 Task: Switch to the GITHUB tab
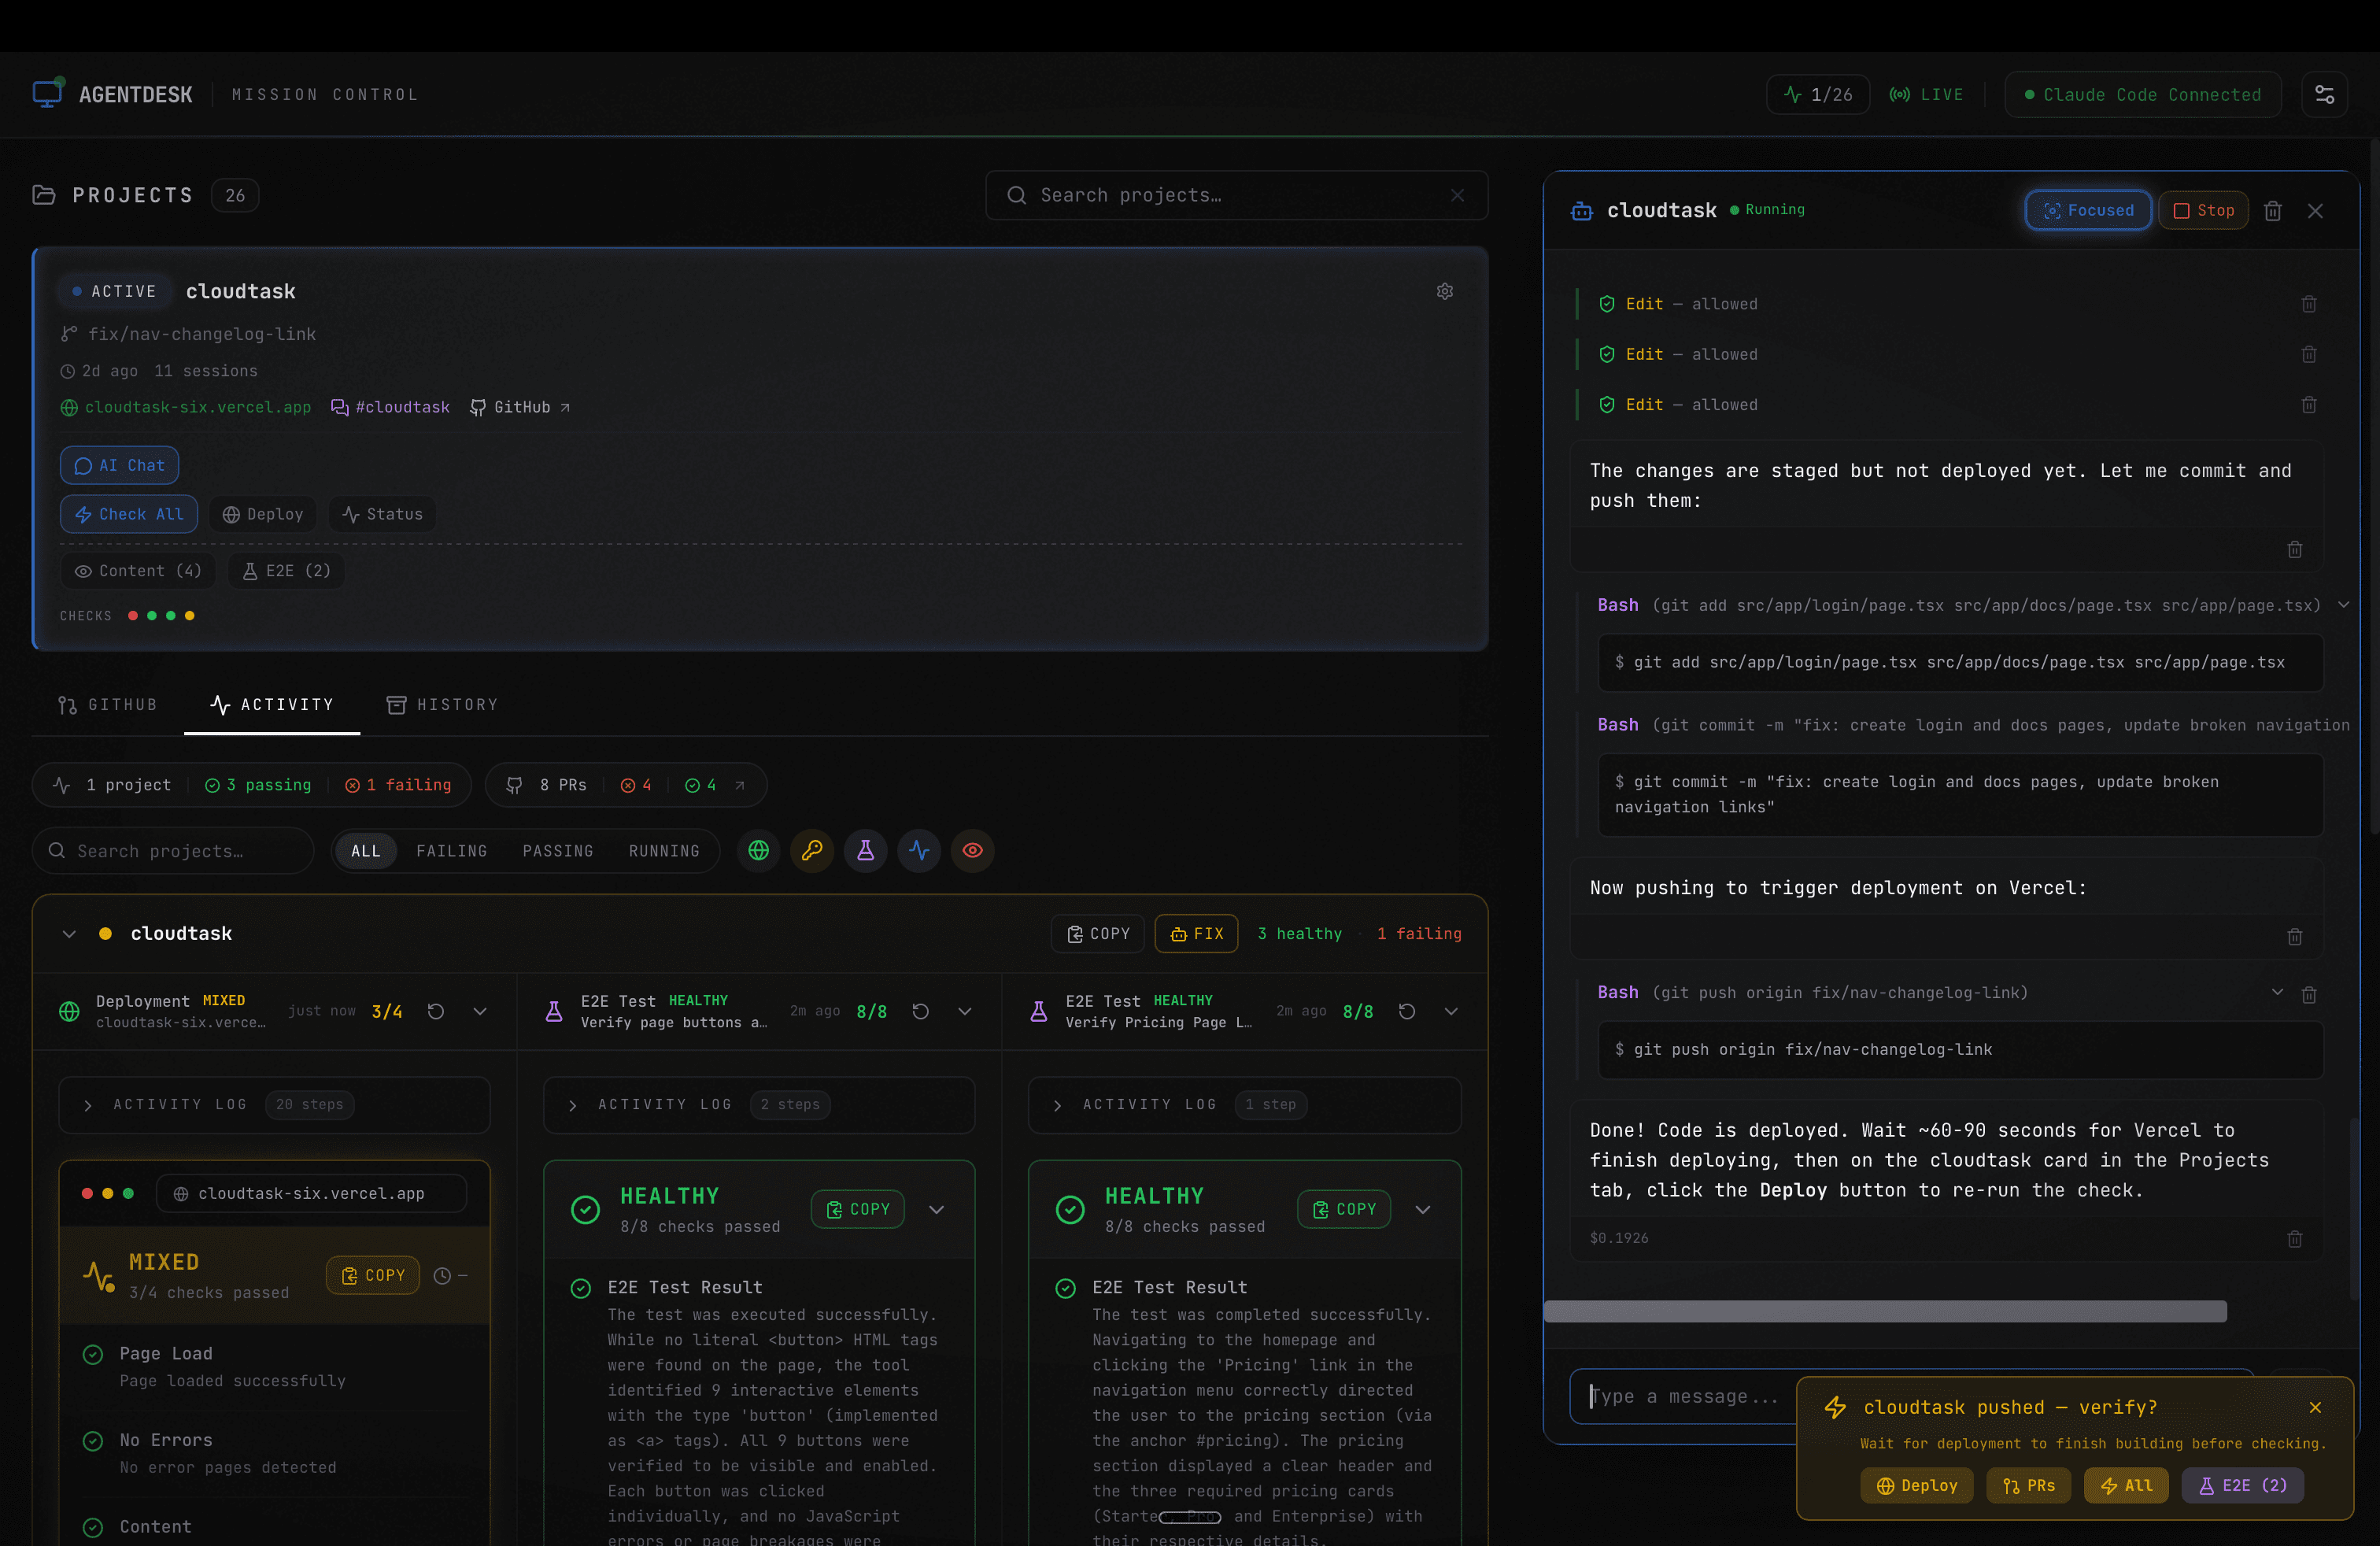(108, 705)
